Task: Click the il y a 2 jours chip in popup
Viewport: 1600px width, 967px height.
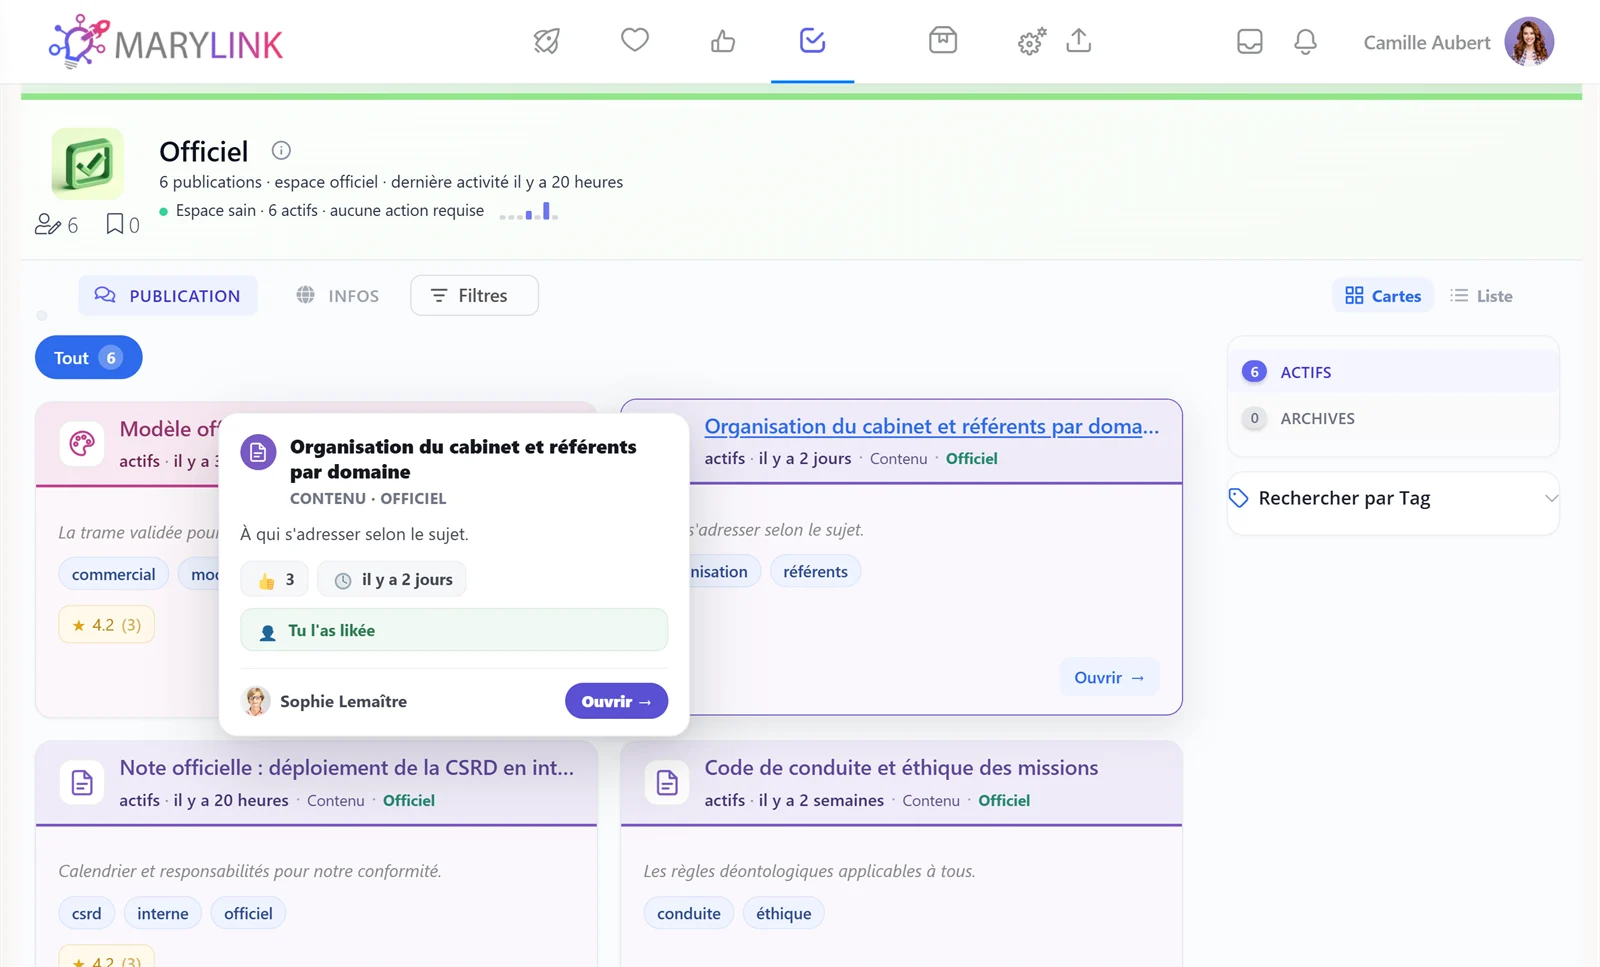Action: tap(392, 579)
